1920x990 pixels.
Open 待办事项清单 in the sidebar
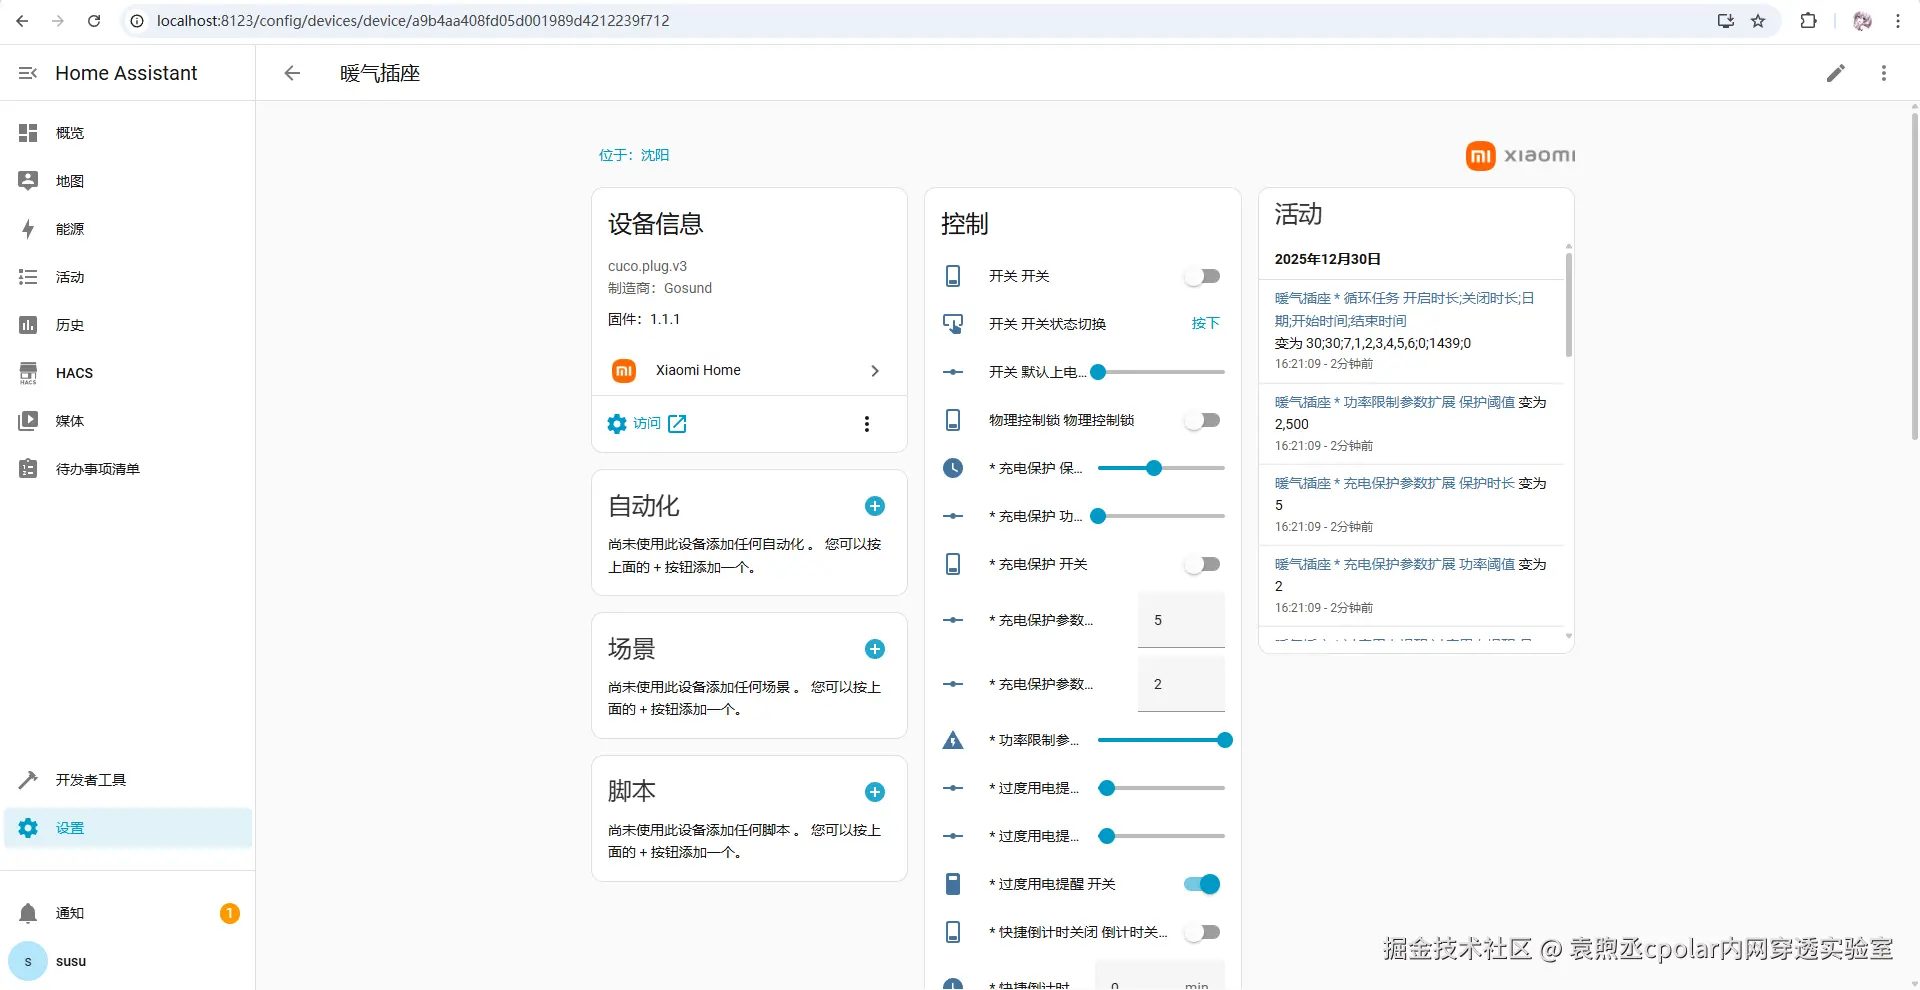click(128, 469)
